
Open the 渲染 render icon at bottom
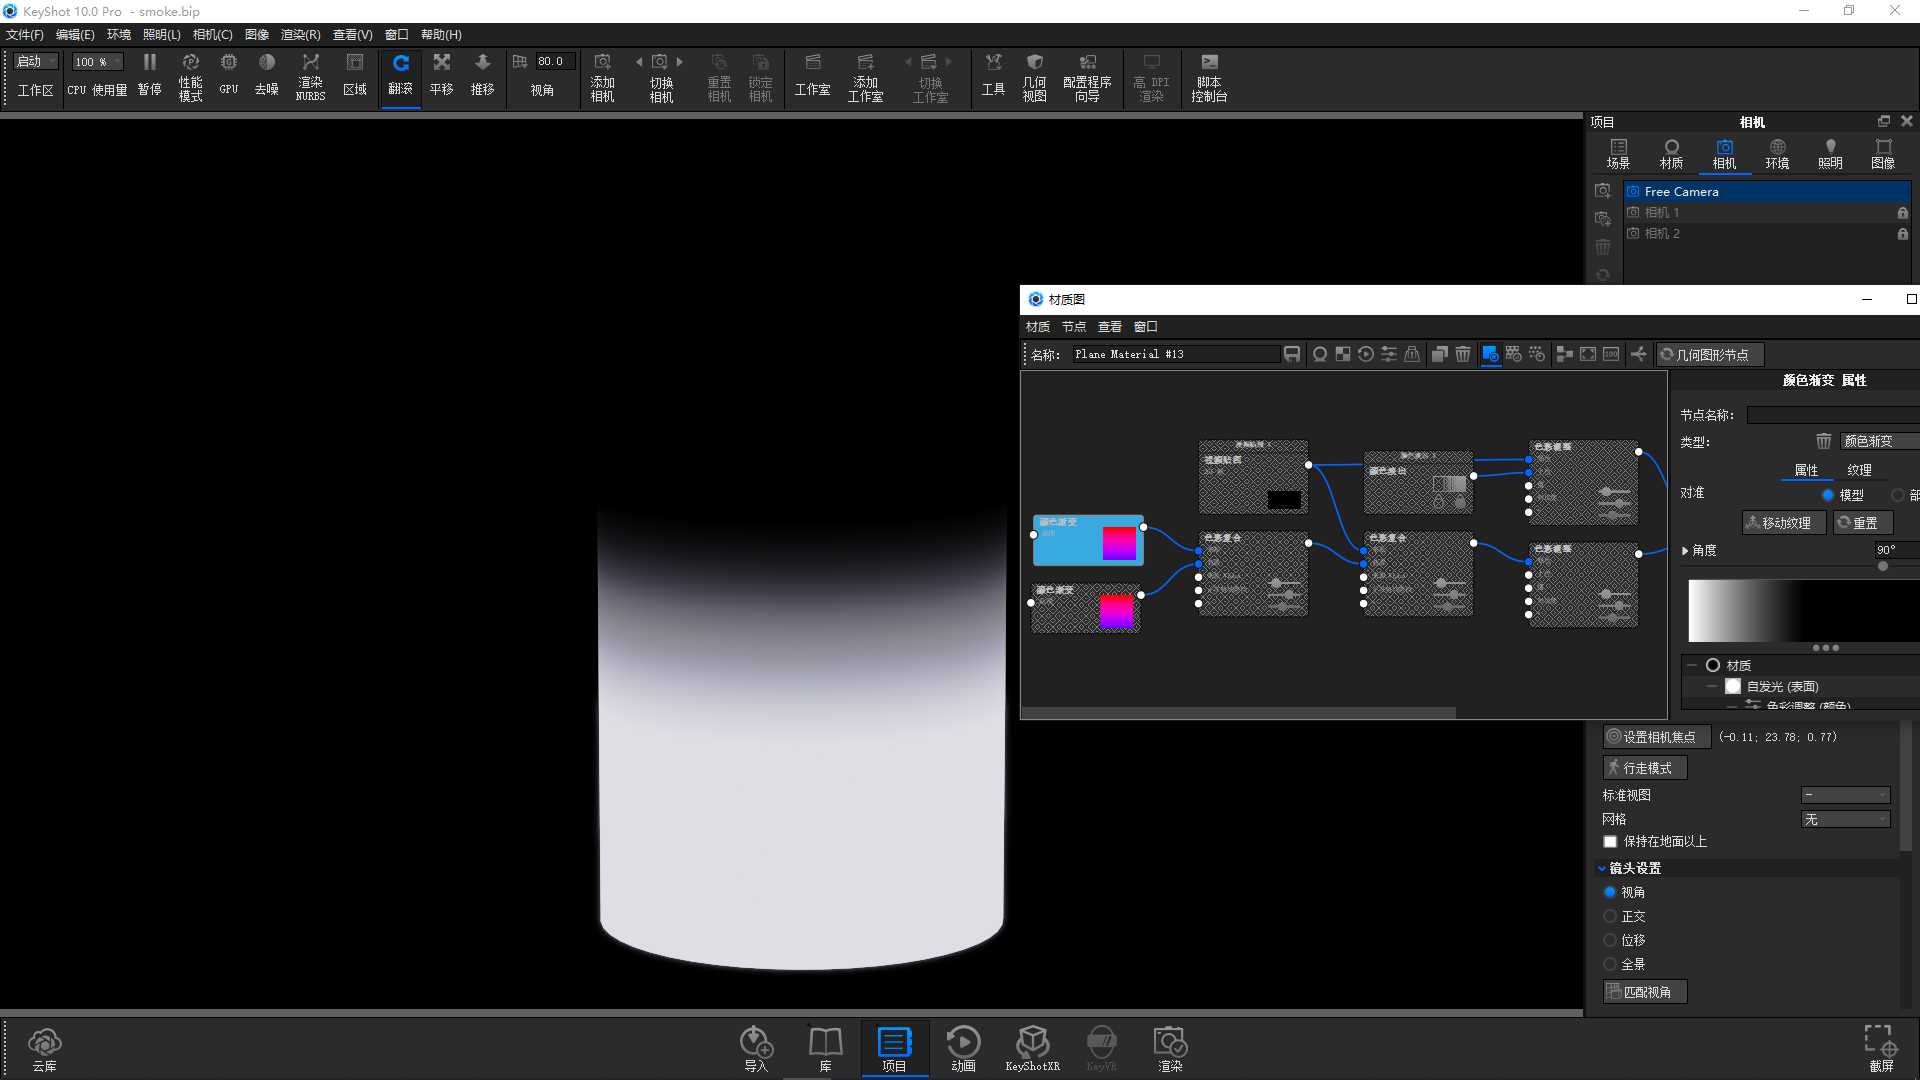coord(1169,1047)
